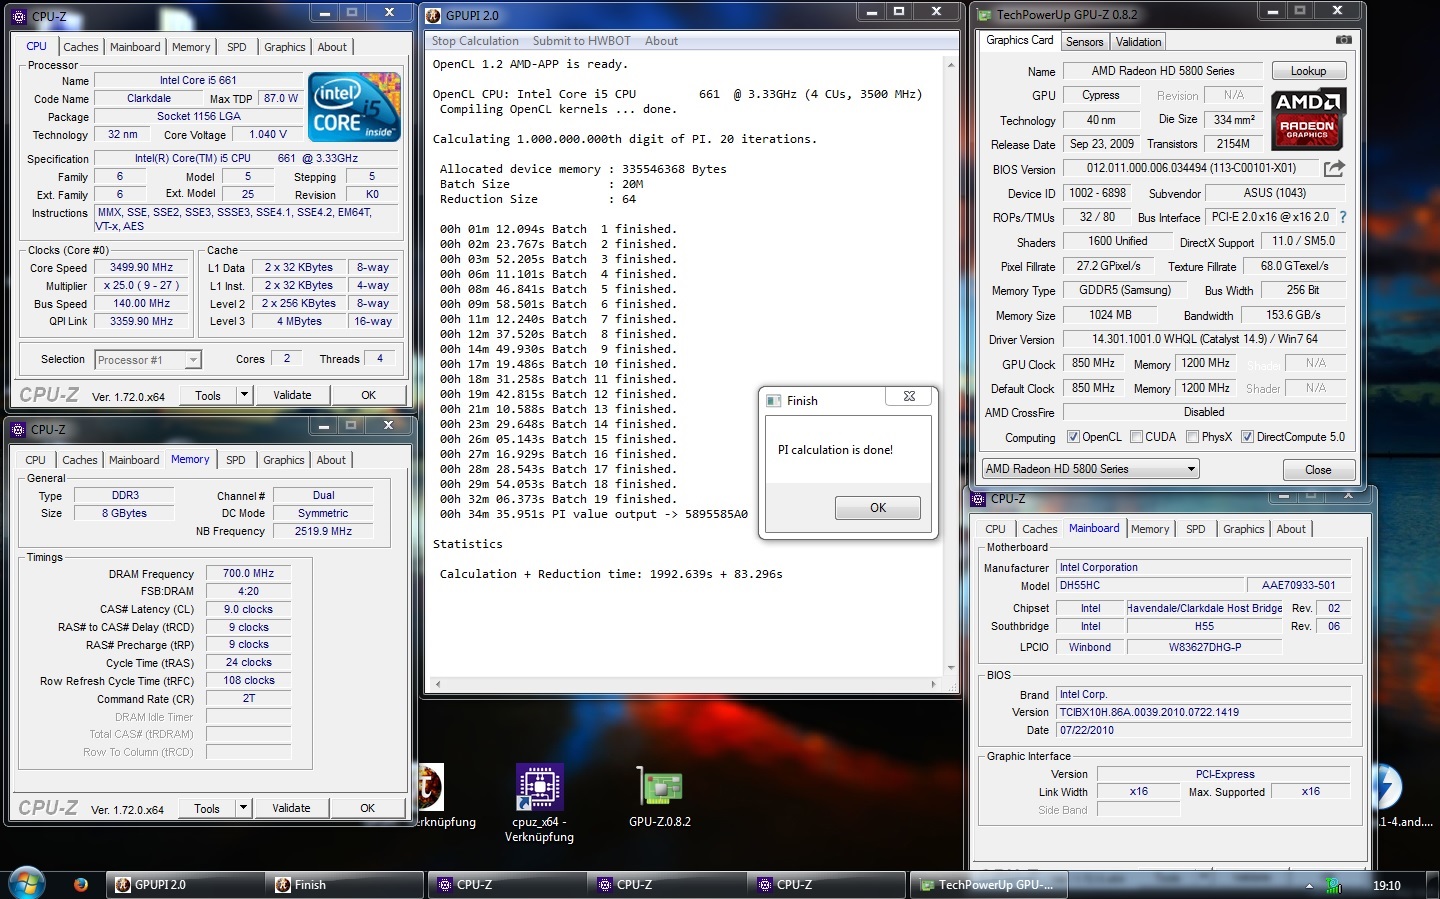
Task: Open the cpuz_x64 shortcut on desktop
Action: [x=539, y=803]
